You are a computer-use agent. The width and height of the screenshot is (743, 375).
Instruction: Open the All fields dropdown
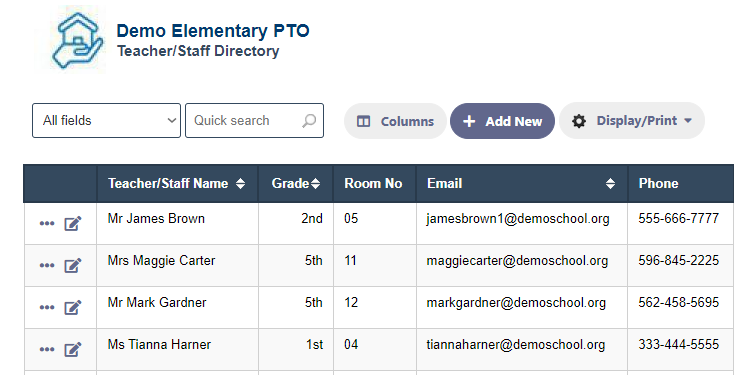(x=107, y=120)
